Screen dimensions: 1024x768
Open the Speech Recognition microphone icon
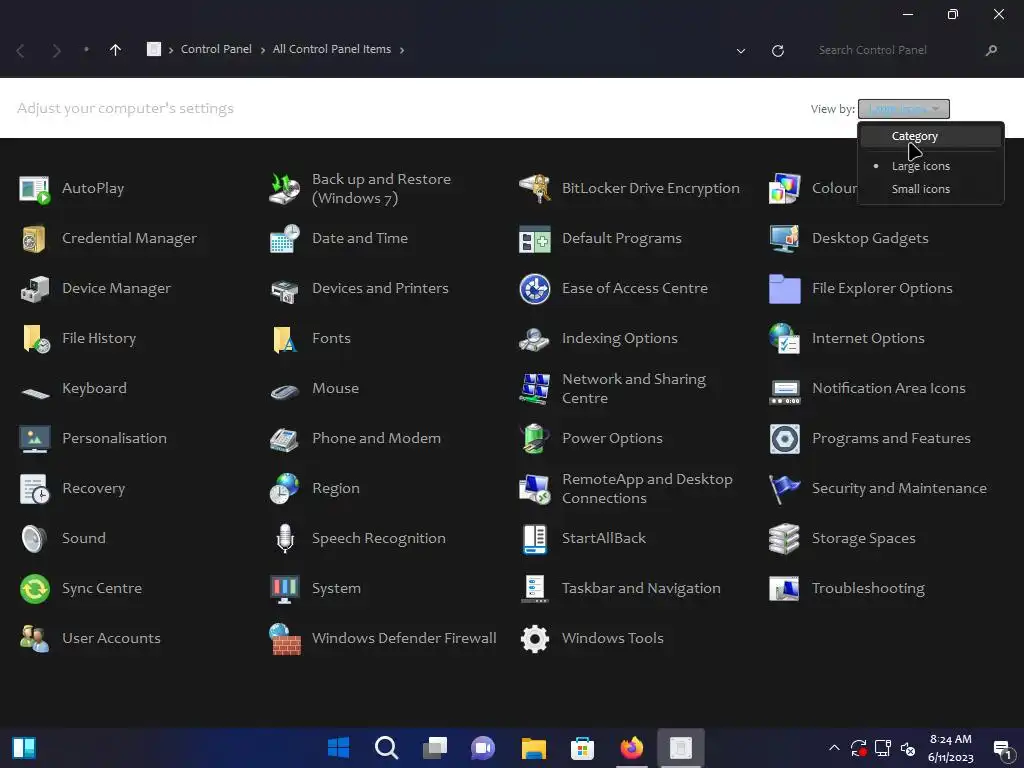(285, 539)
